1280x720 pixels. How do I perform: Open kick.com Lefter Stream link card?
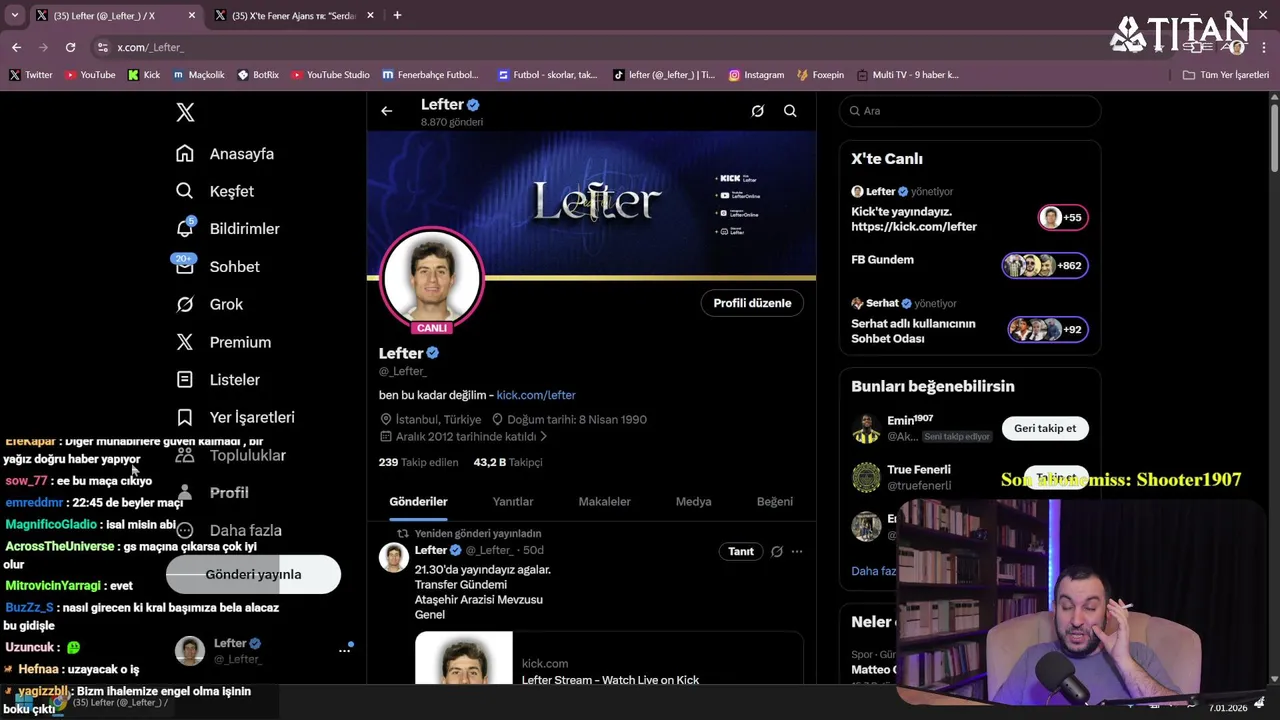tap(609, 658)
